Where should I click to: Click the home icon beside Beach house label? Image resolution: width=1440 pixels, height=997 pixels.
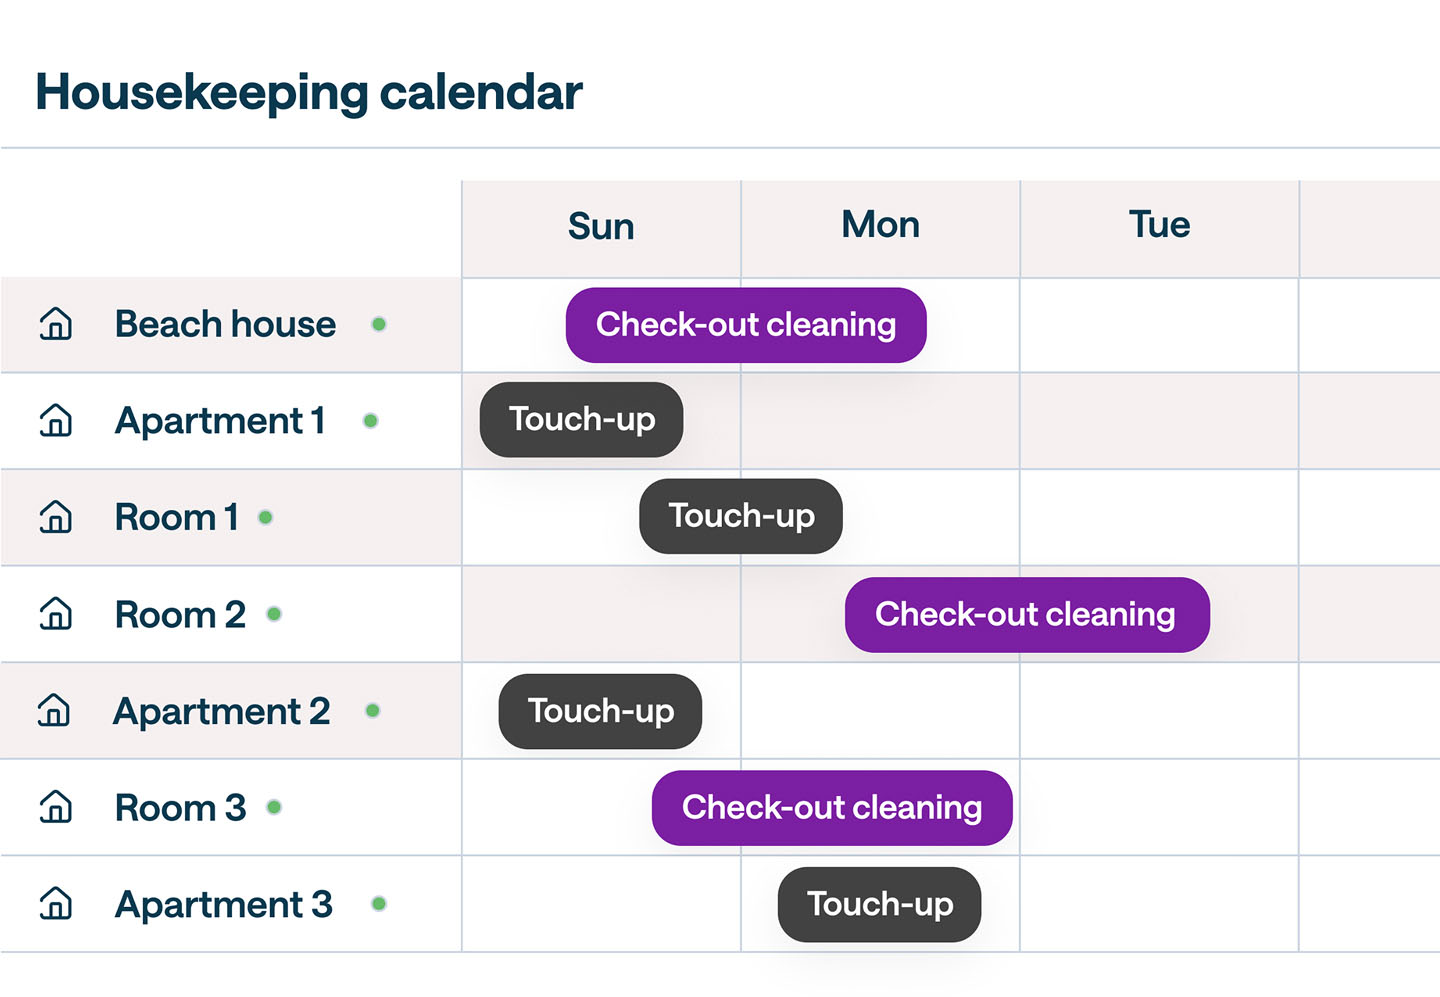point(55,324)
